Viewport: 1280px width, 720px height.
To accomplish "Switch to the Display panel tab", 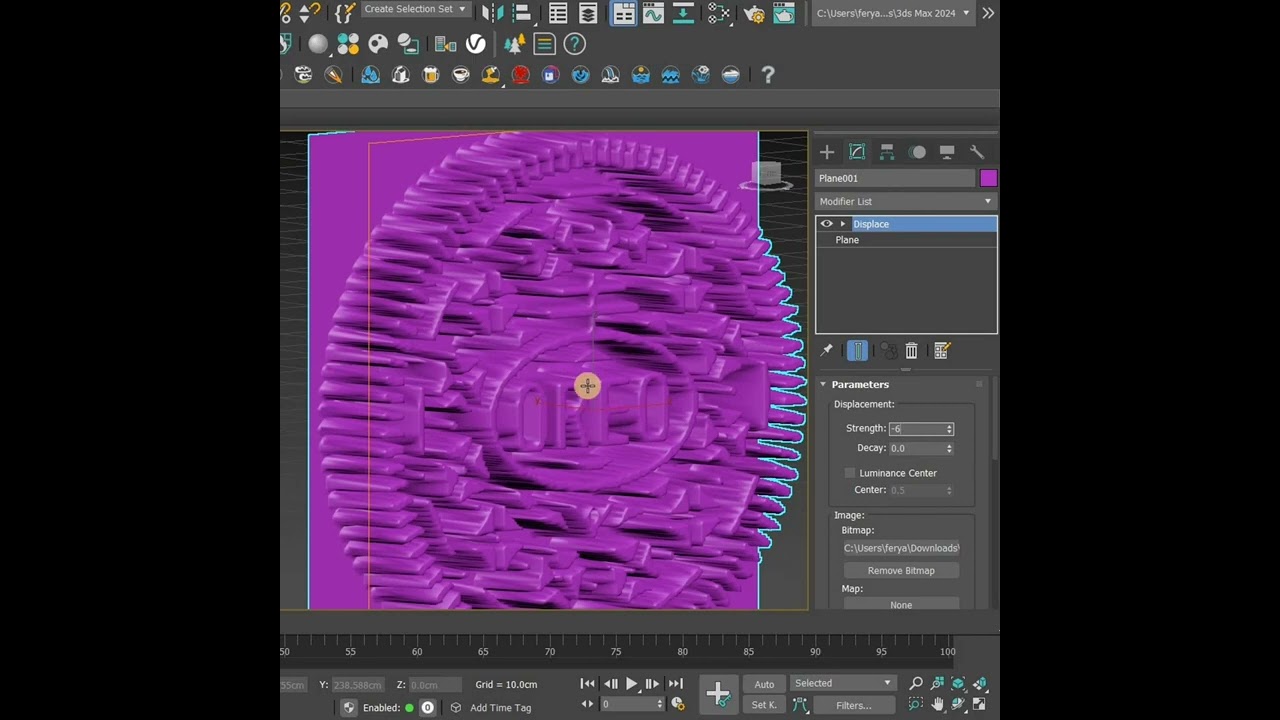I will point(947,152).
